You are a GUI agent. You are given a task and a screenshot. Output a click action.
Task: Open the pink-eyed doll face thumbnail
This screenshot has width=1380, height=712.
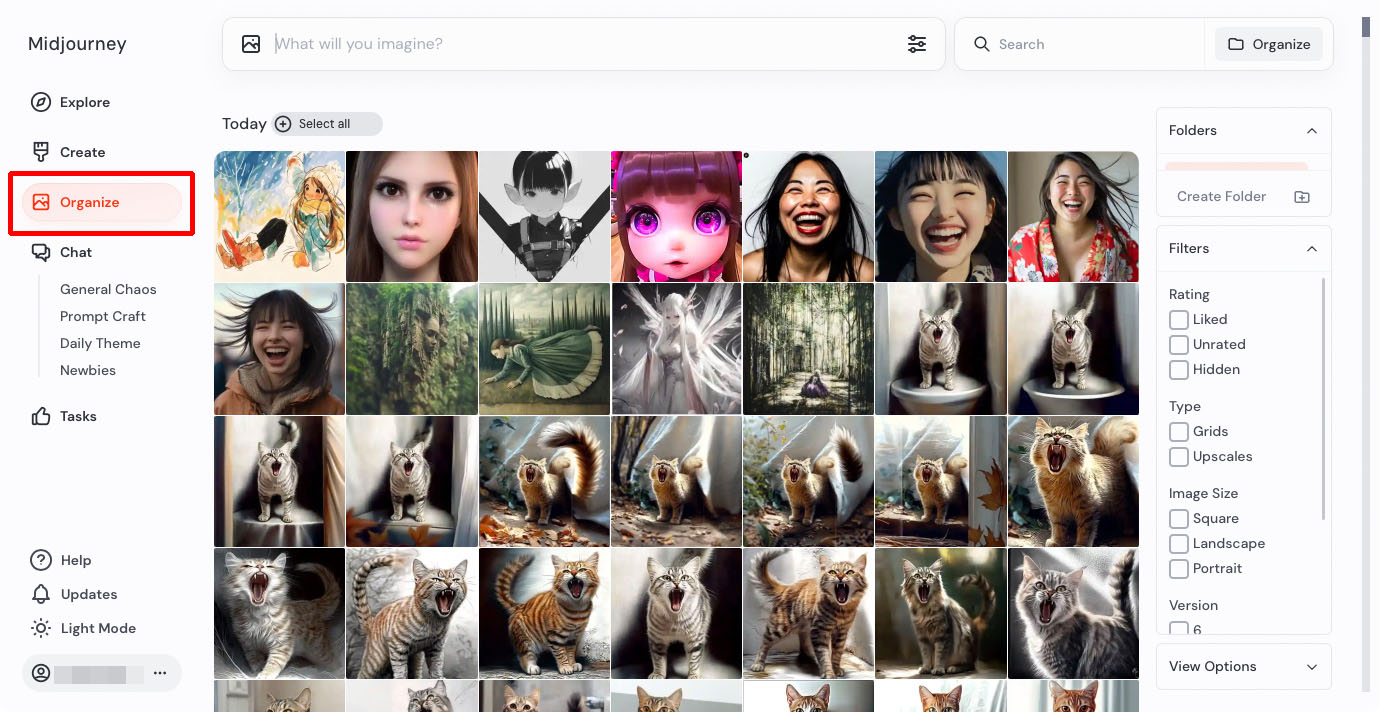coord(676,216)
